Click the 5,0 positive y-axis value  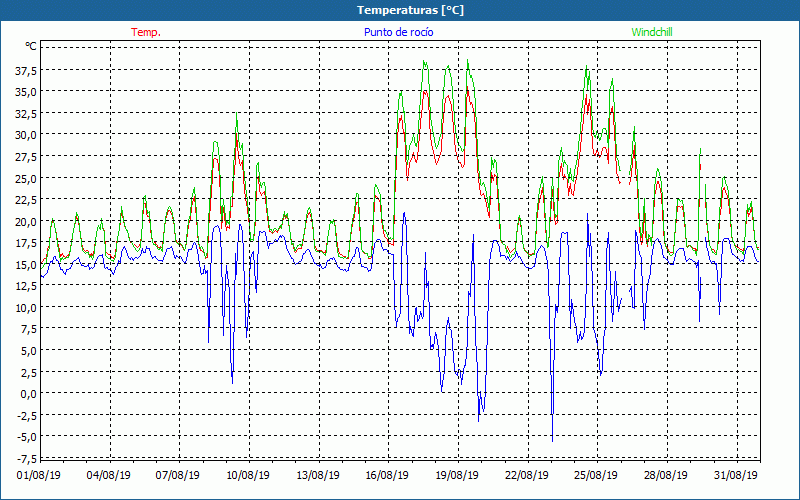[x=29, y=351]
